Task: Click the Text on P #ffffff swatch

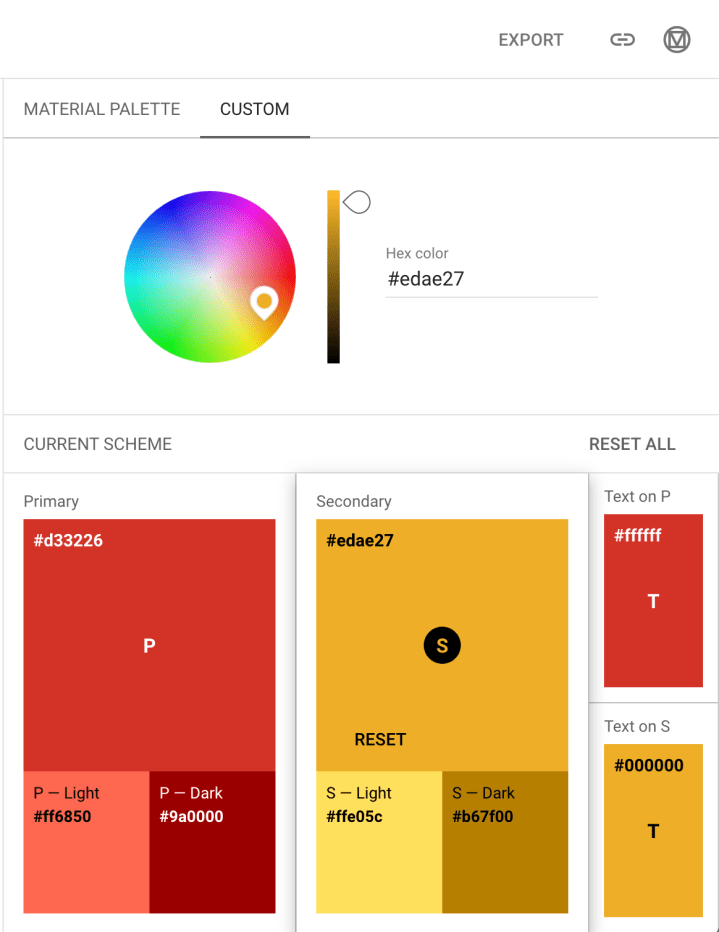Action: [x=653, y=601]
